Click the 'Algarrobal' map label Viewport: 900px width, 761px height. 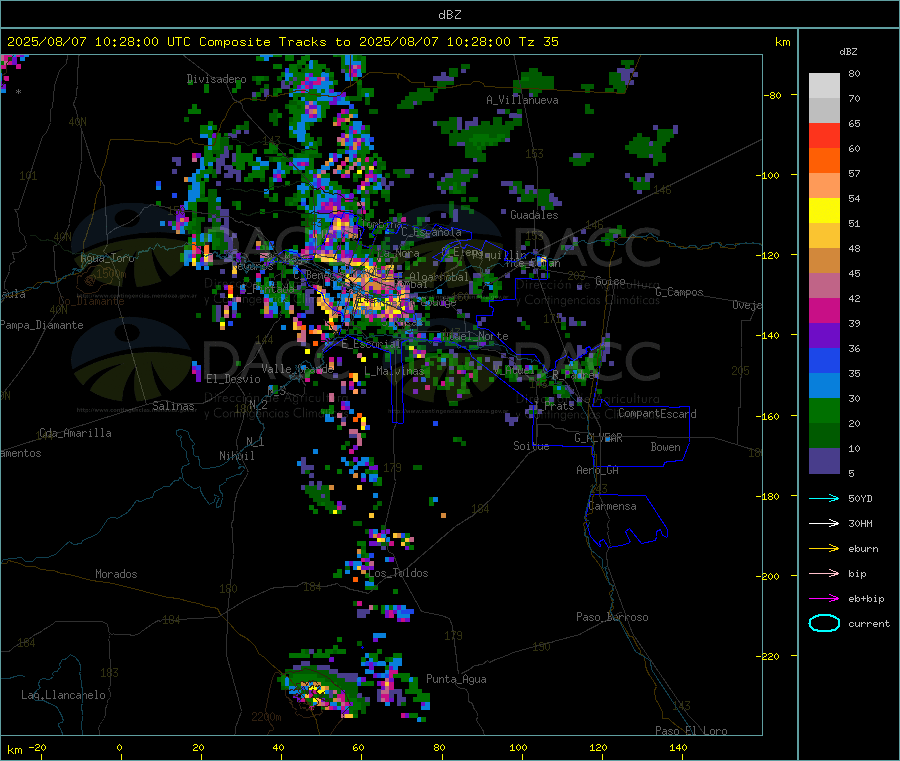tap(439, 277)
